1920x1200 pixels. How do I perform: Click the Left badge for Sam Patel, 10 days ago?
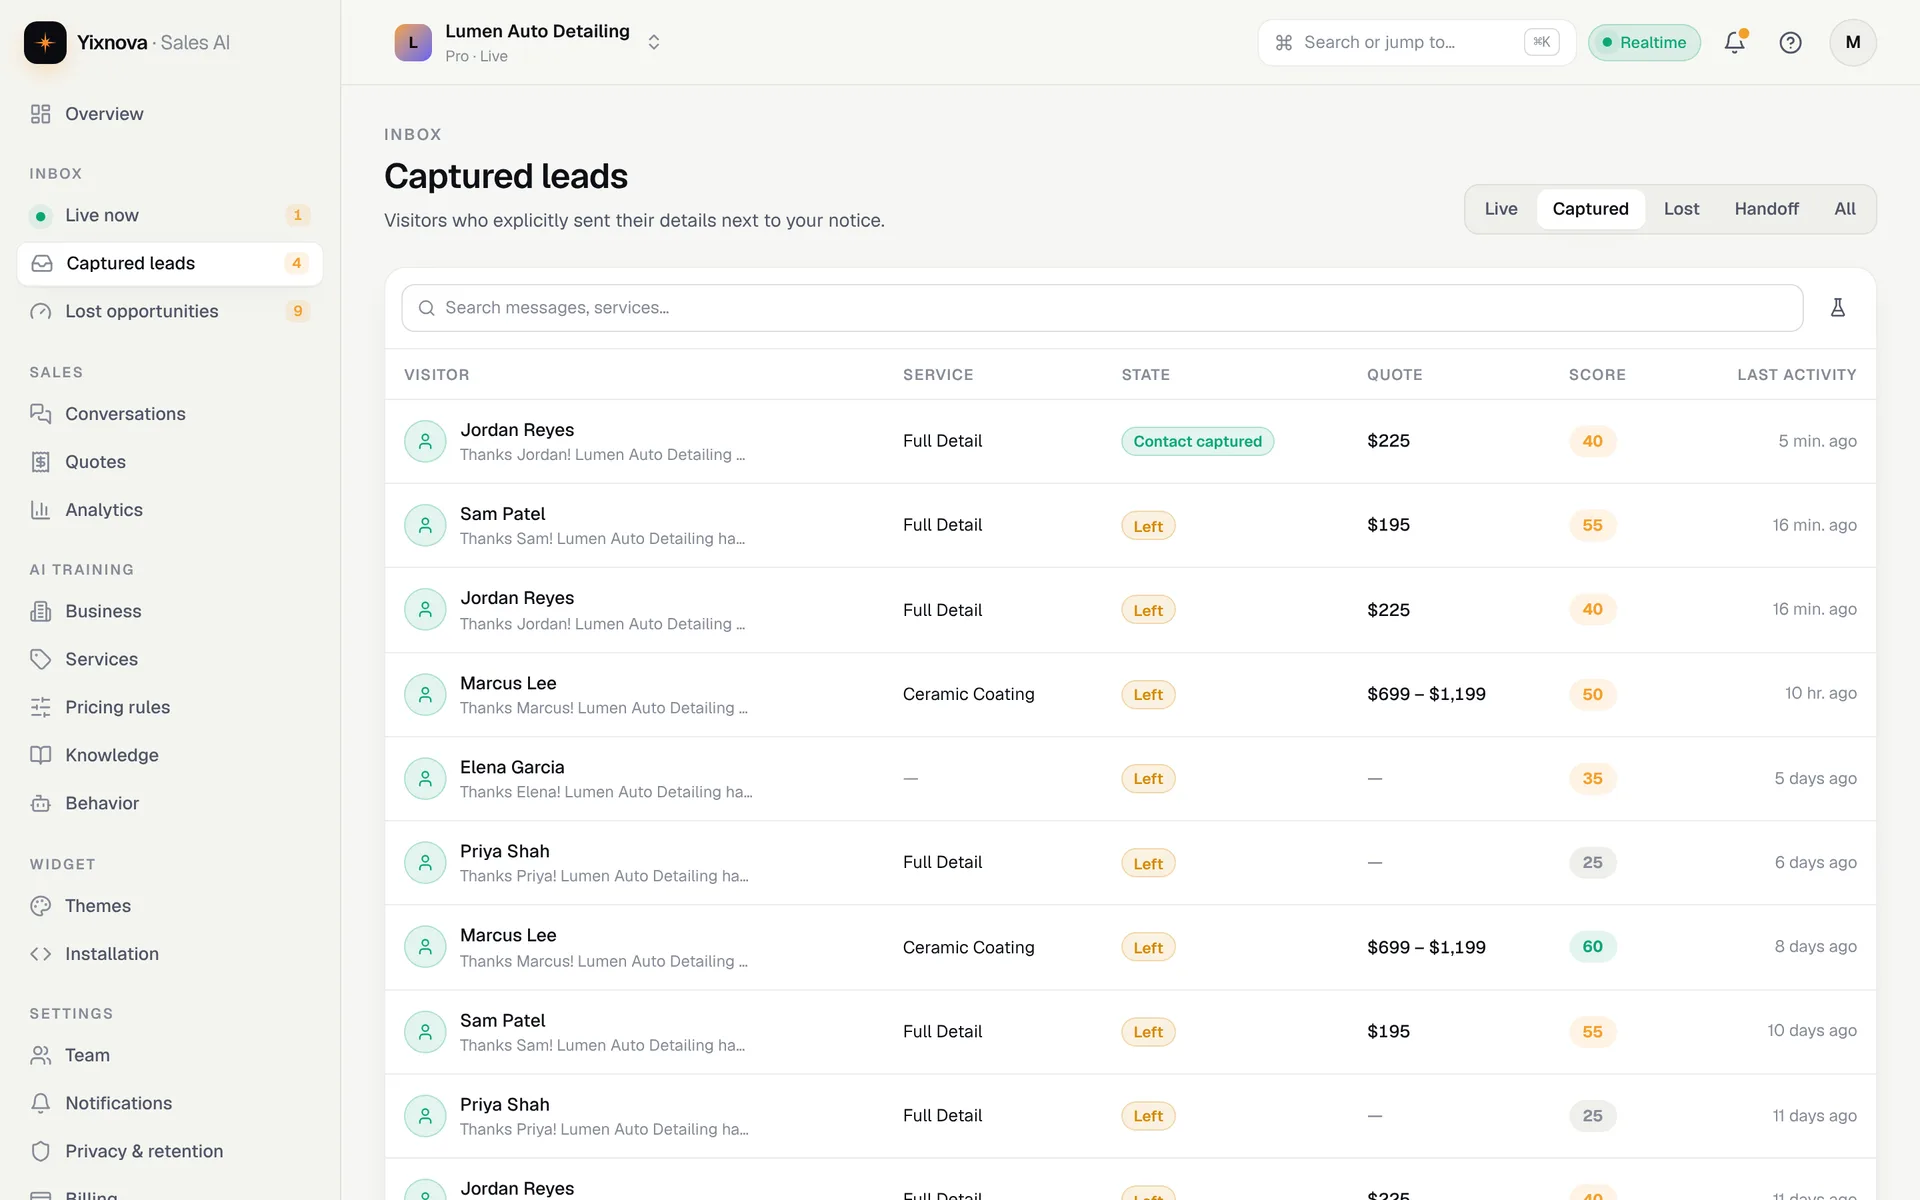1148,1032
